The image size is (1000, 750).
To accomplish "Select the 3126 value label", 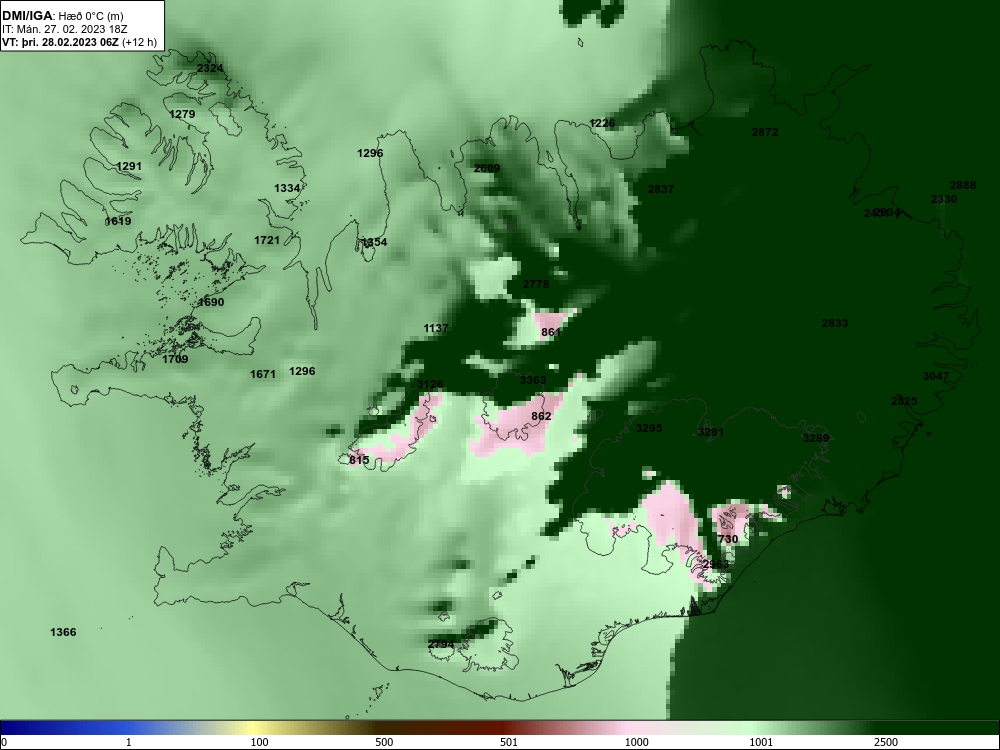I will [430, 385].
